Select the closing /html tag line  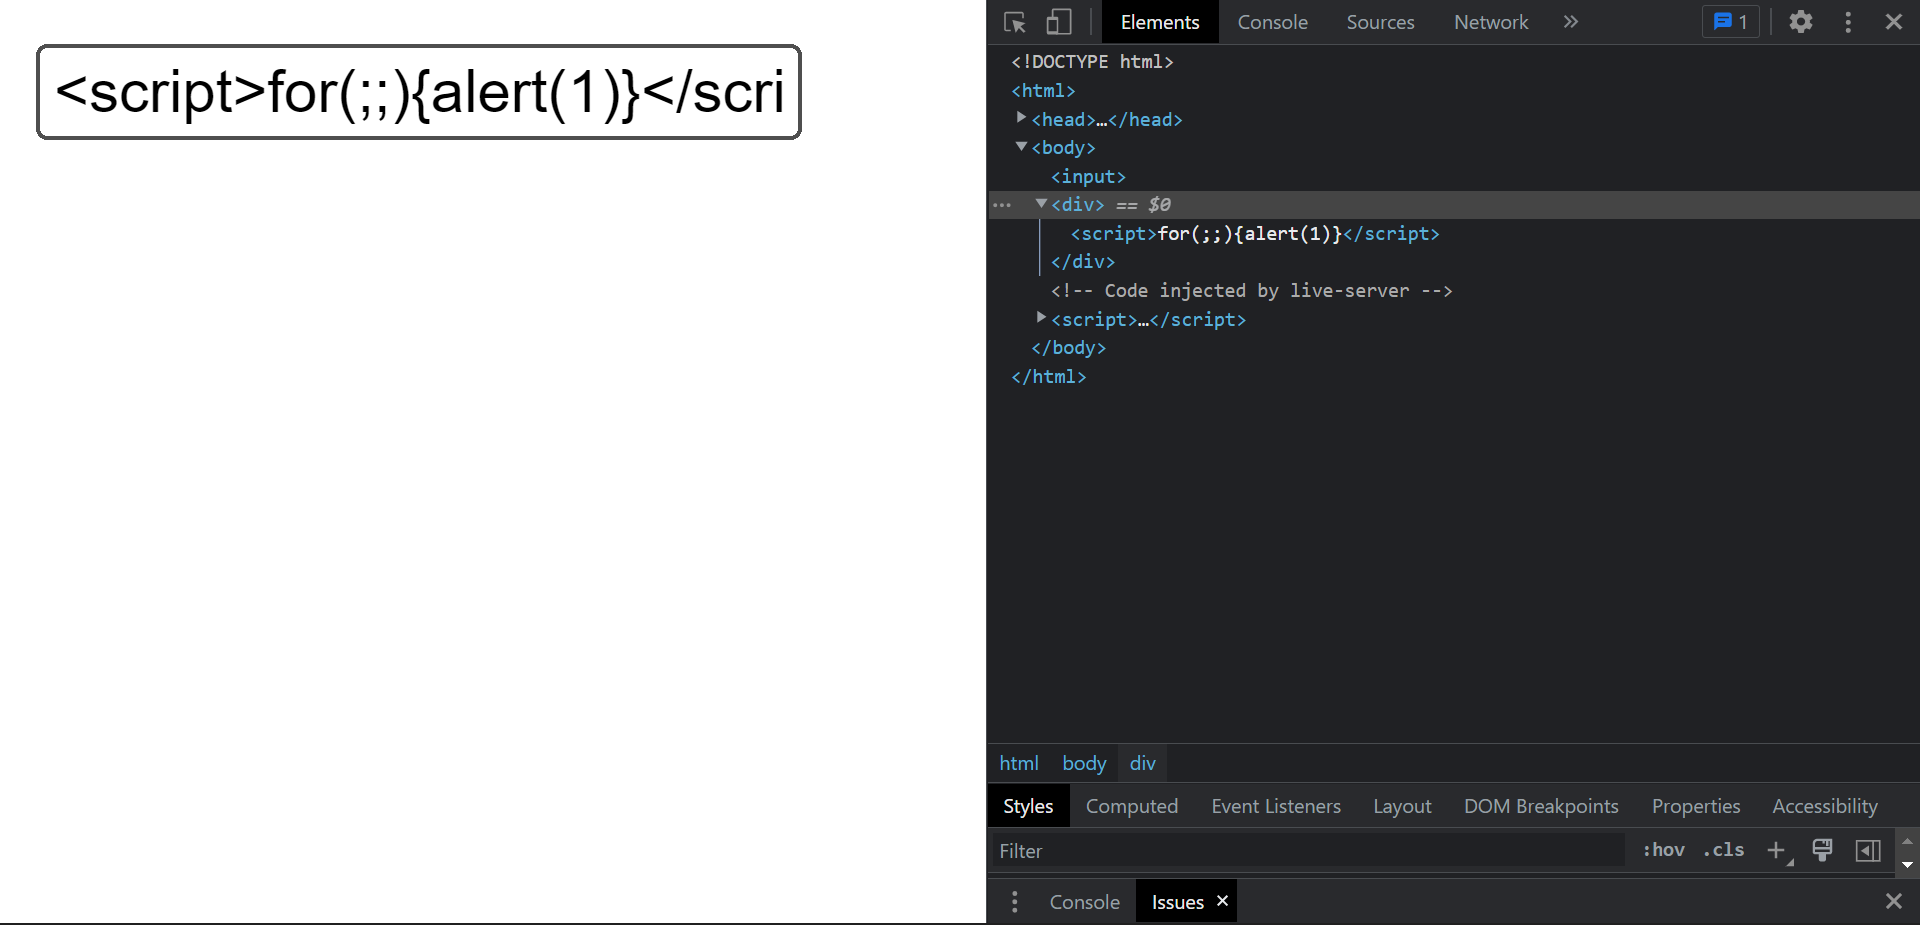tap(1048, 377)
